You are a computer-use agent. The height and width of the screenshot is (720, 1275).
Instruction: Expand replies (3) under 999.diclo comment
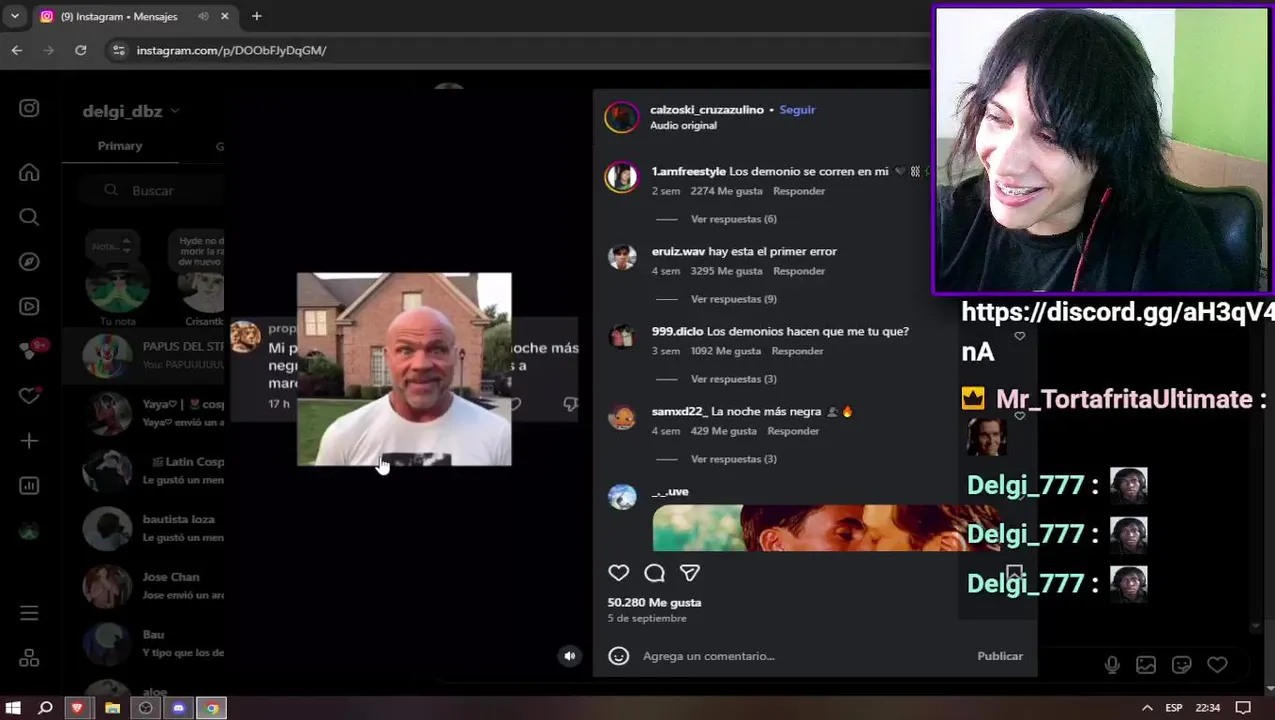733,379
